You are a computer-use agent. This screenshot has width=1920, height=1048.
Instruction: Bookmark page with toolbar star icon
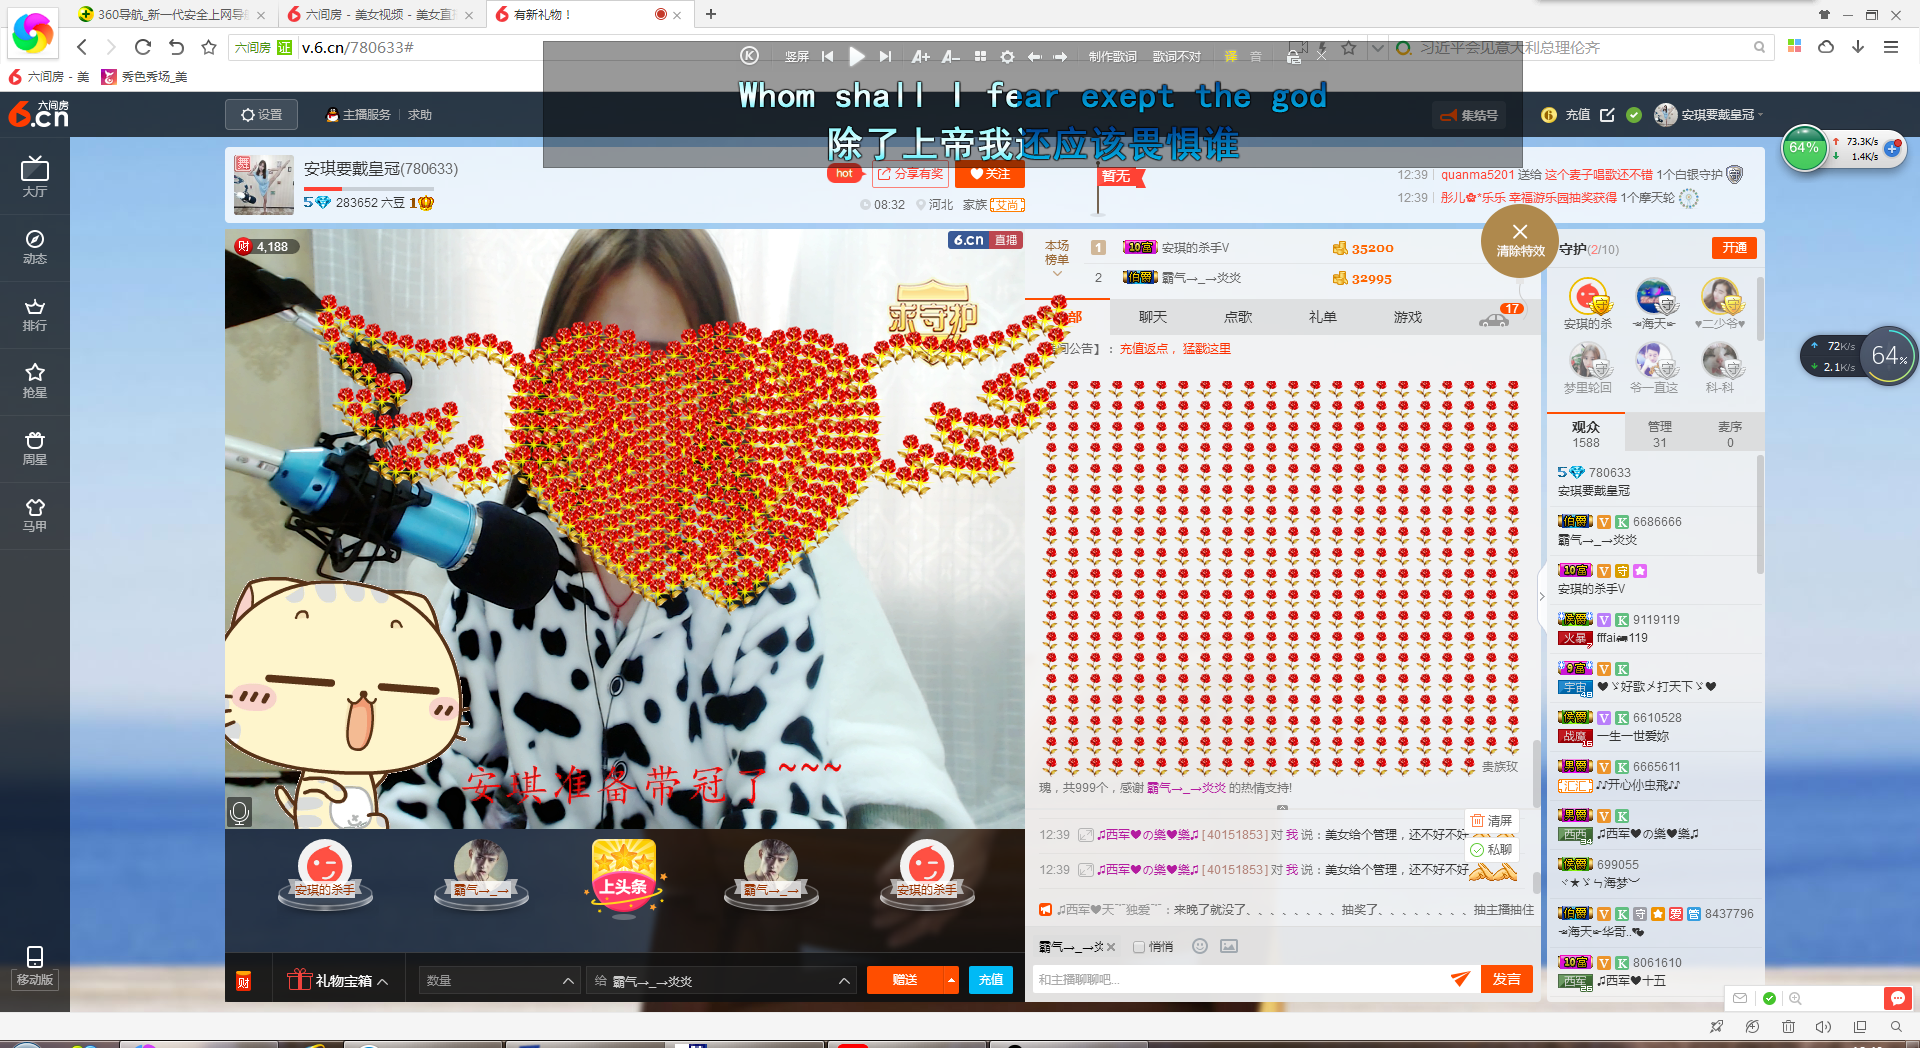209,47
